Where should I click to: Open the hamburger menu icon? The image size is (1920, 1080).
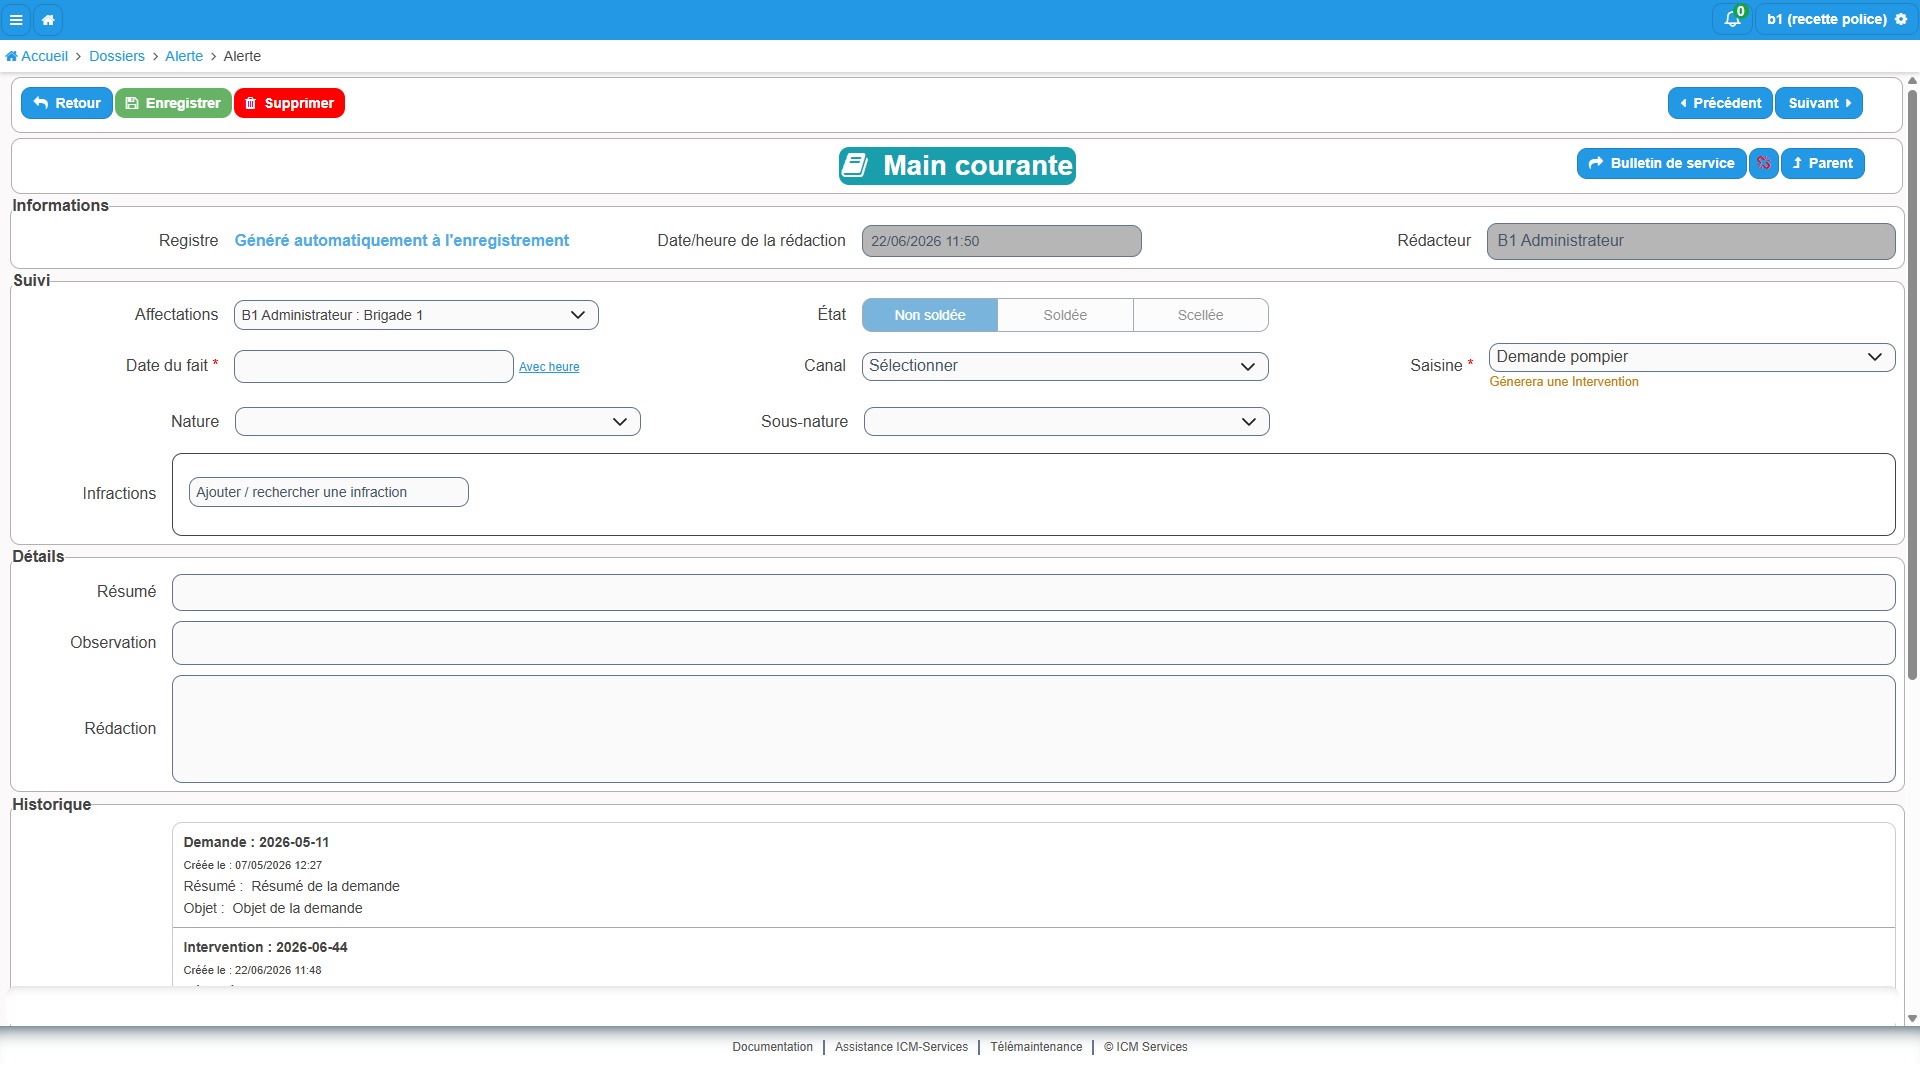[16, 20]
